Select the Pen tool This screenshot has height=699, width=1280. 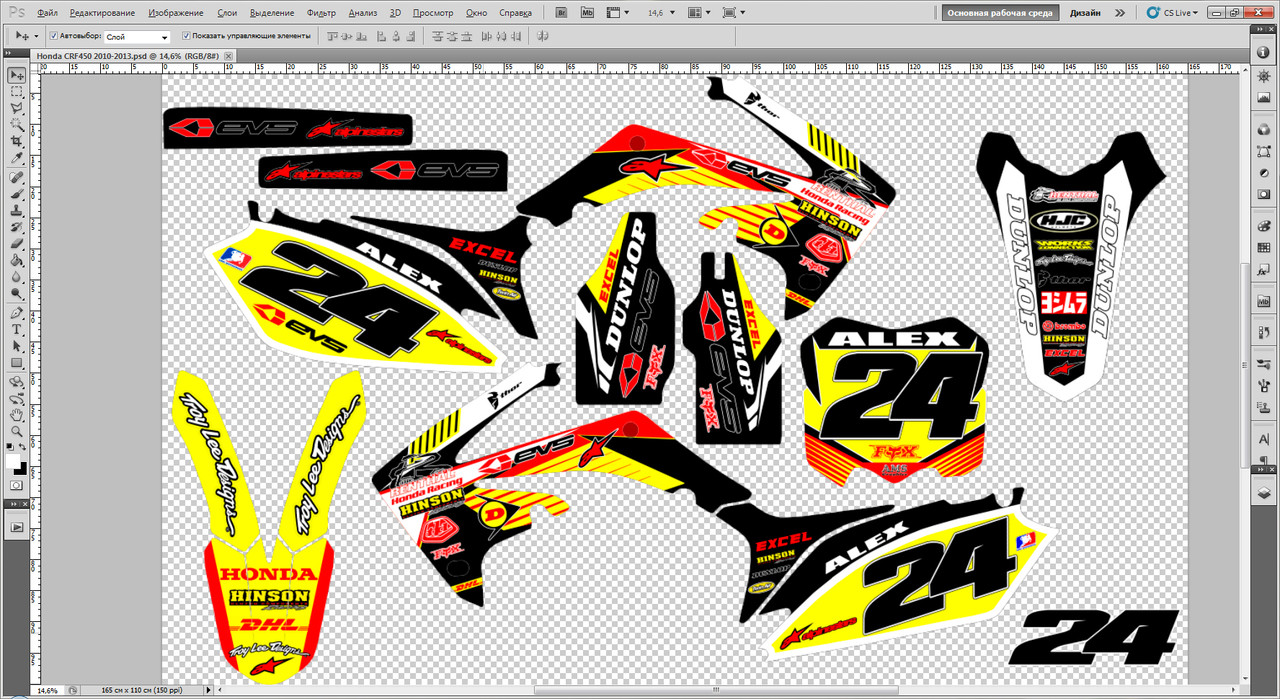[17, 313]
